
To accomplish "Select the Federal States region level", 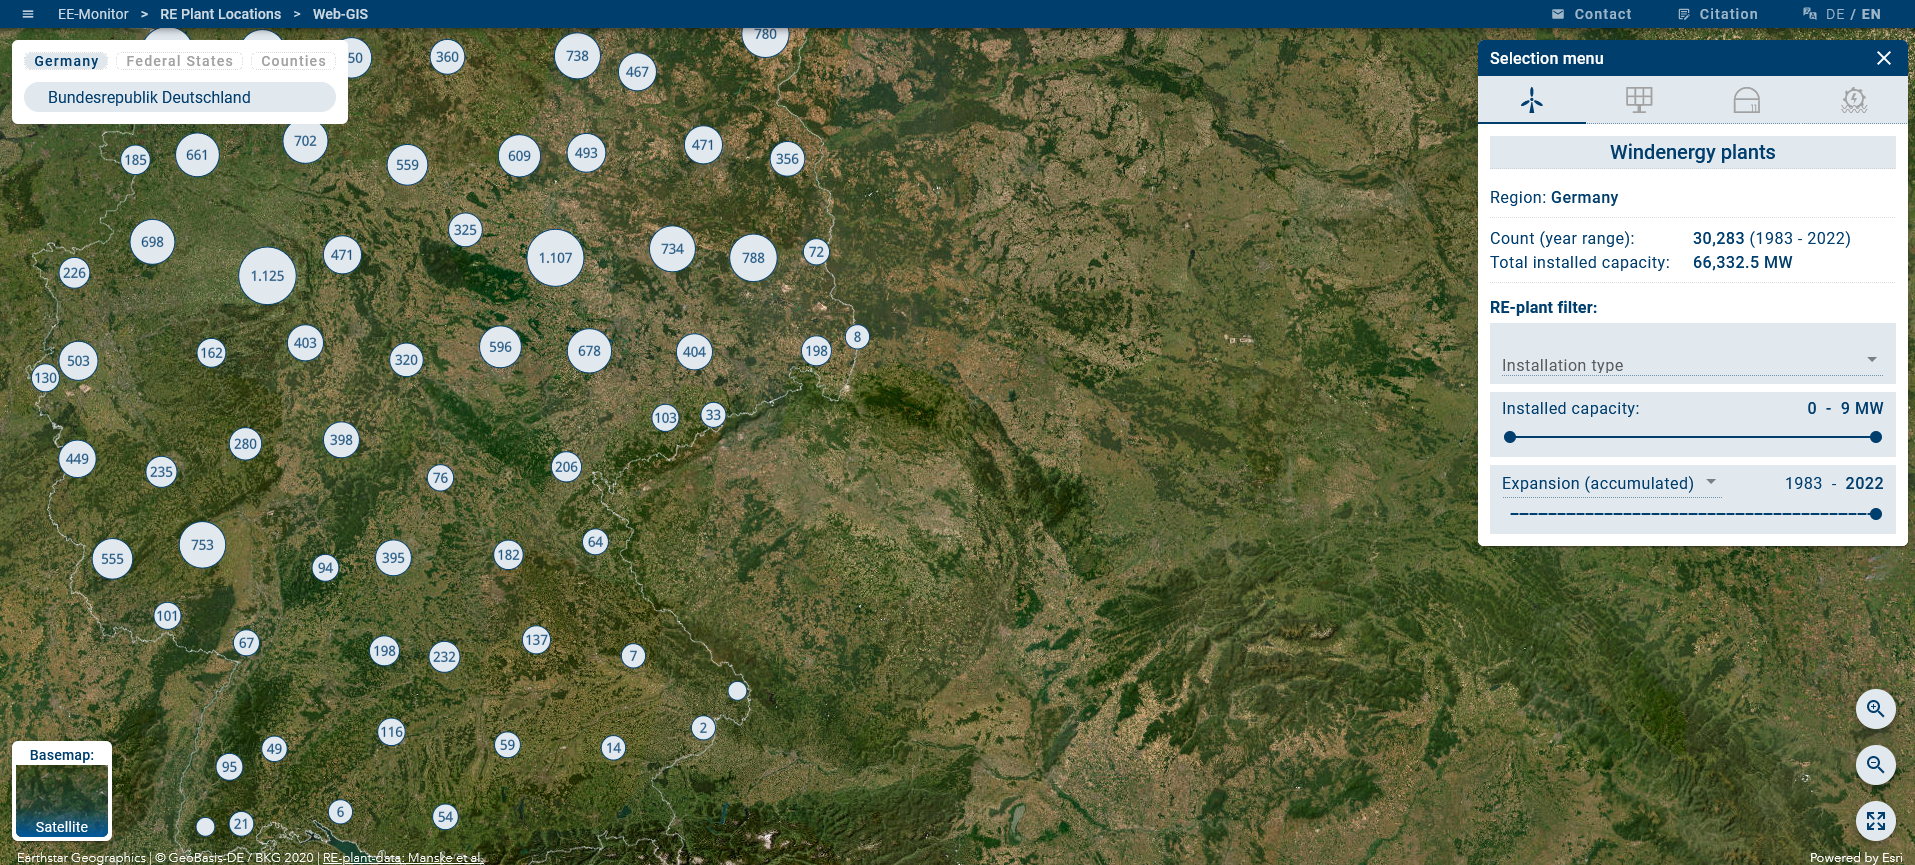I will click(179, 61).
